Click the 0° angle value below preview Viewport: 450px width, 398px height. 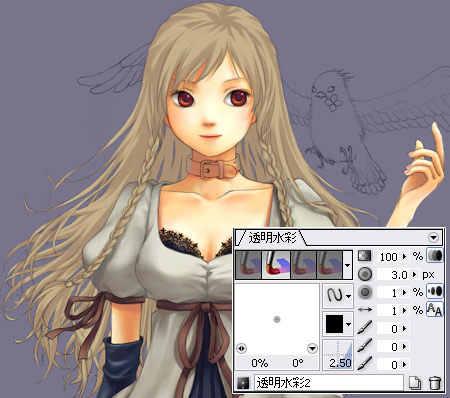pyautogui.click(x=297, y=363)
